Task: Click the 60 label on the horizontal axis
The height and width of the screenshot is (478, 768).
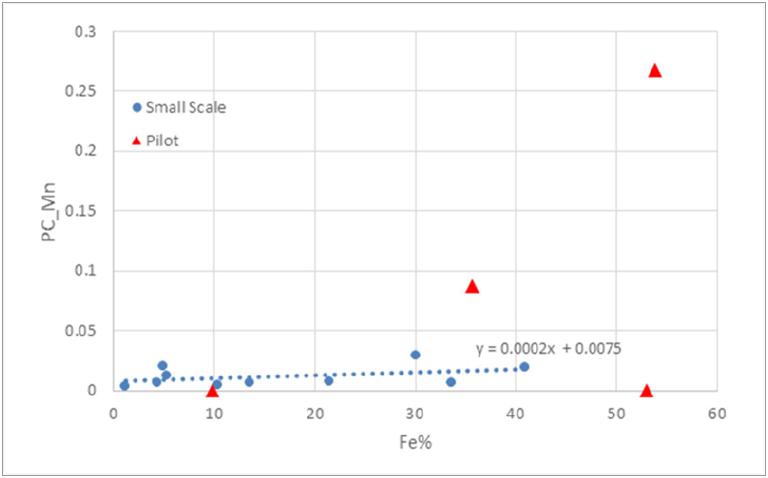Action: 716,411
